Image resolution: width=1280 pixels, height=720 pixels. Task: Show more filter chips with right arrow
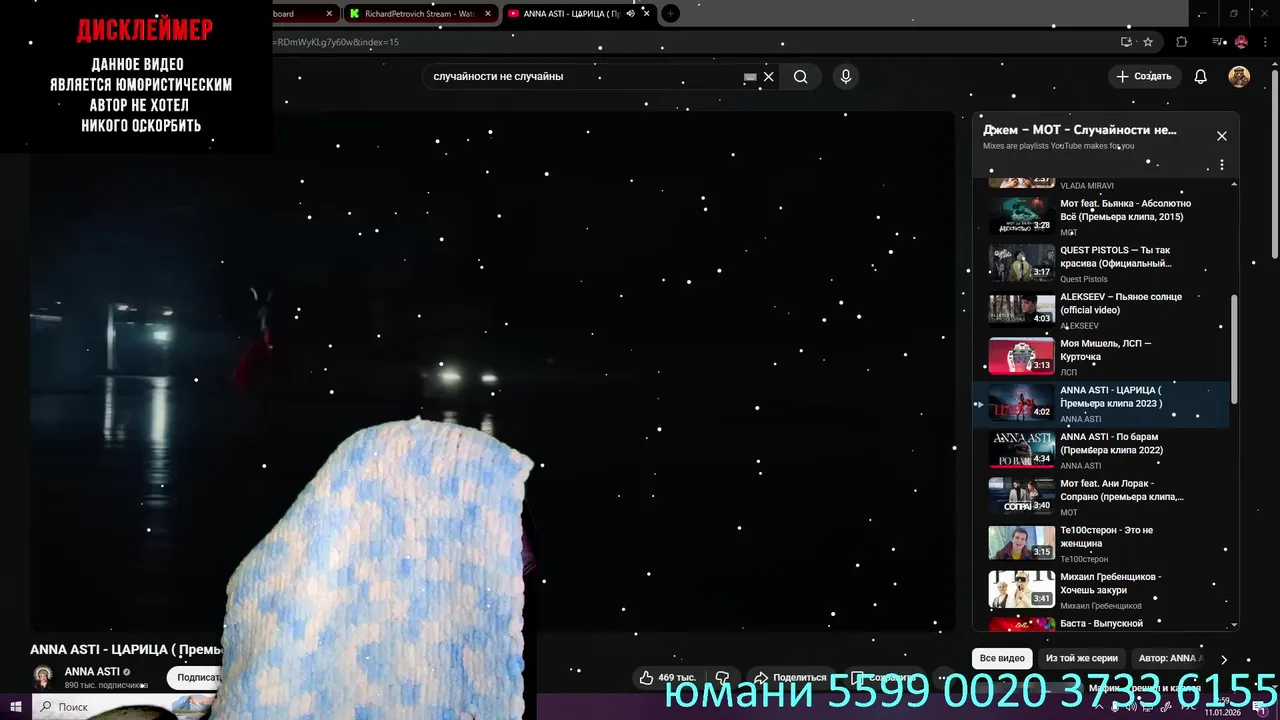[x=1223, y=660]
